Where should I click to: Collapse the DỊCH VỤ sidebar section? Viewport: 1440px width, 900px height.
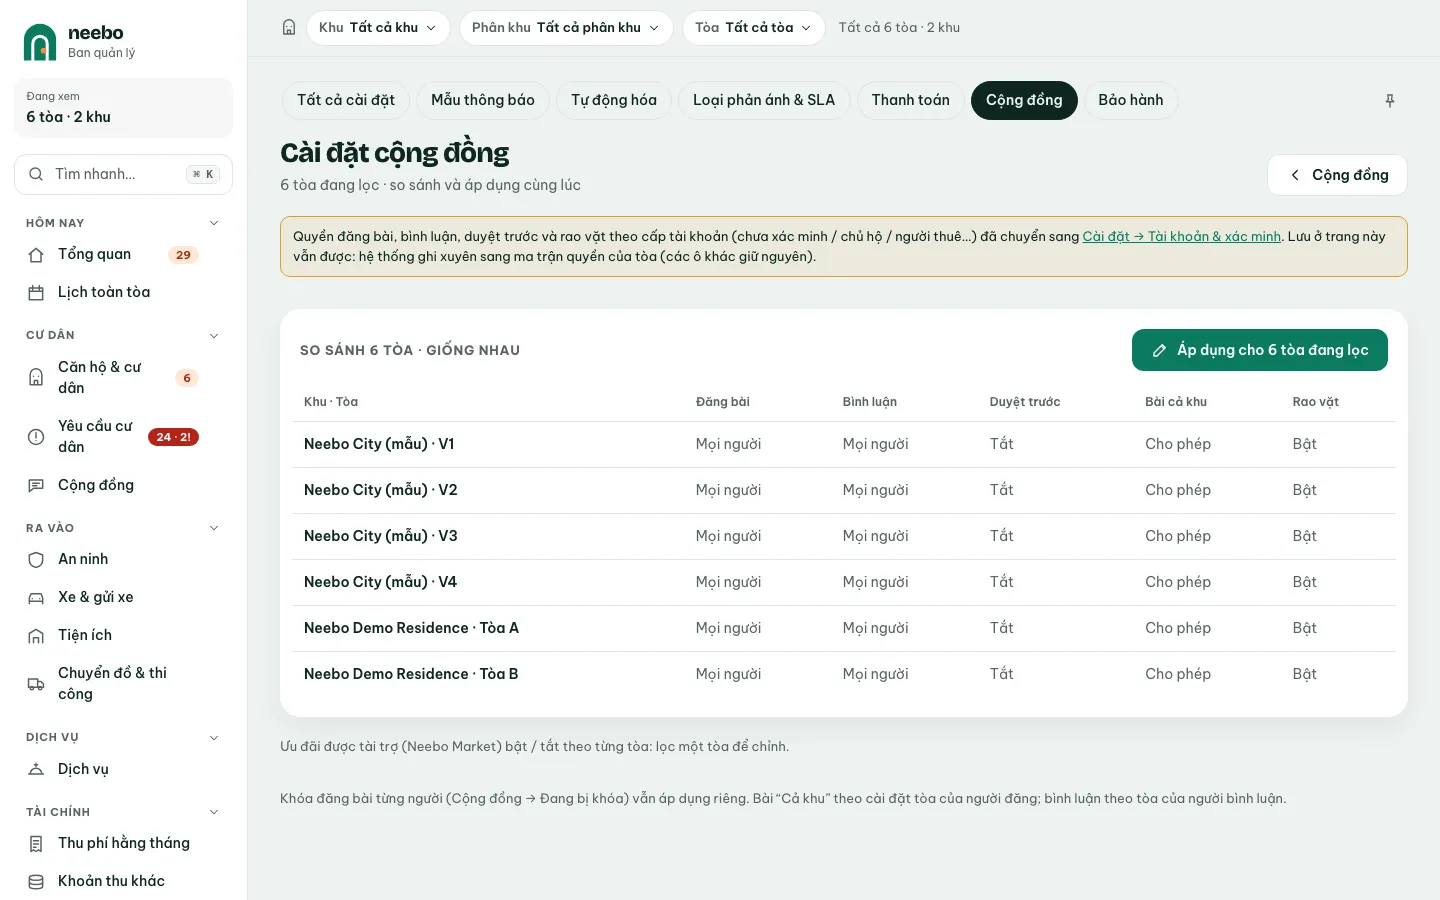coord(214,738)
